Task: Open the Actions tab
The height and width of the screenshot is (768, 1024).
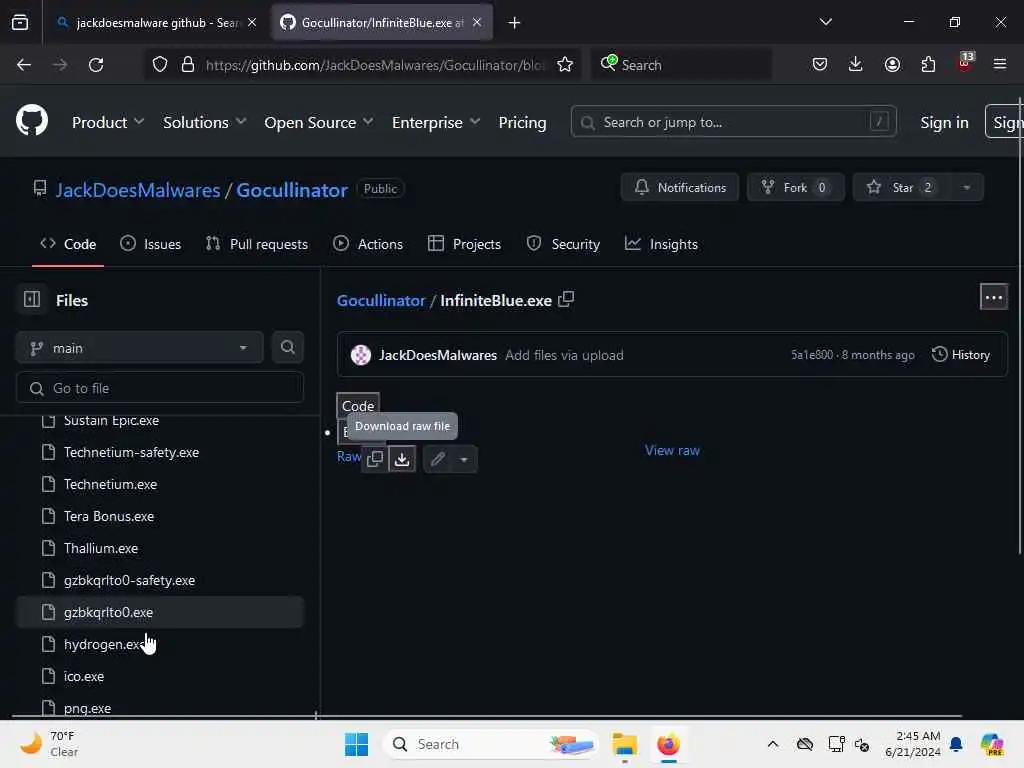Action: pyautogui.click(x=368, y=244)
